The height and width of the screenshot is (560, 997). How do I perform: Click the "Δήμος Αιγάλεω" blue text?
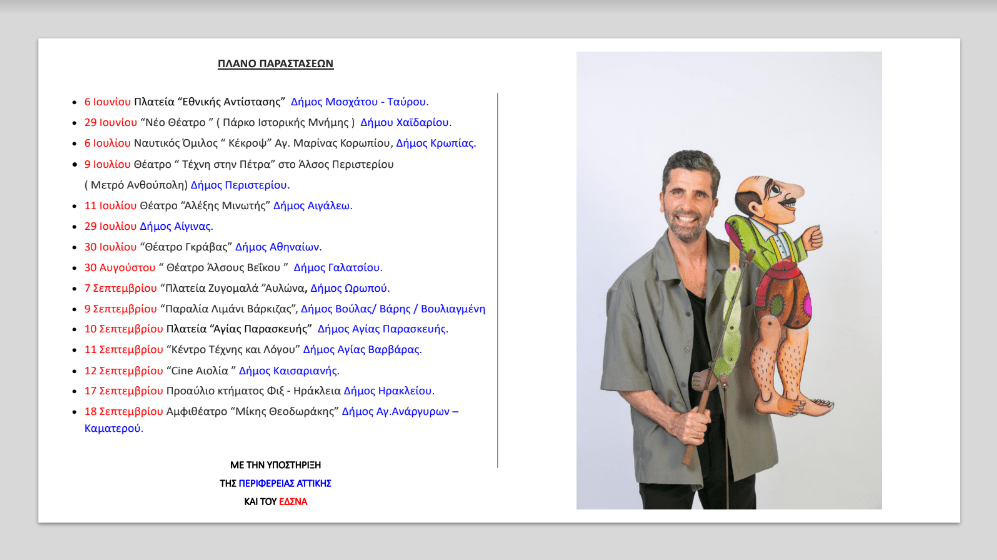(312, 205)
